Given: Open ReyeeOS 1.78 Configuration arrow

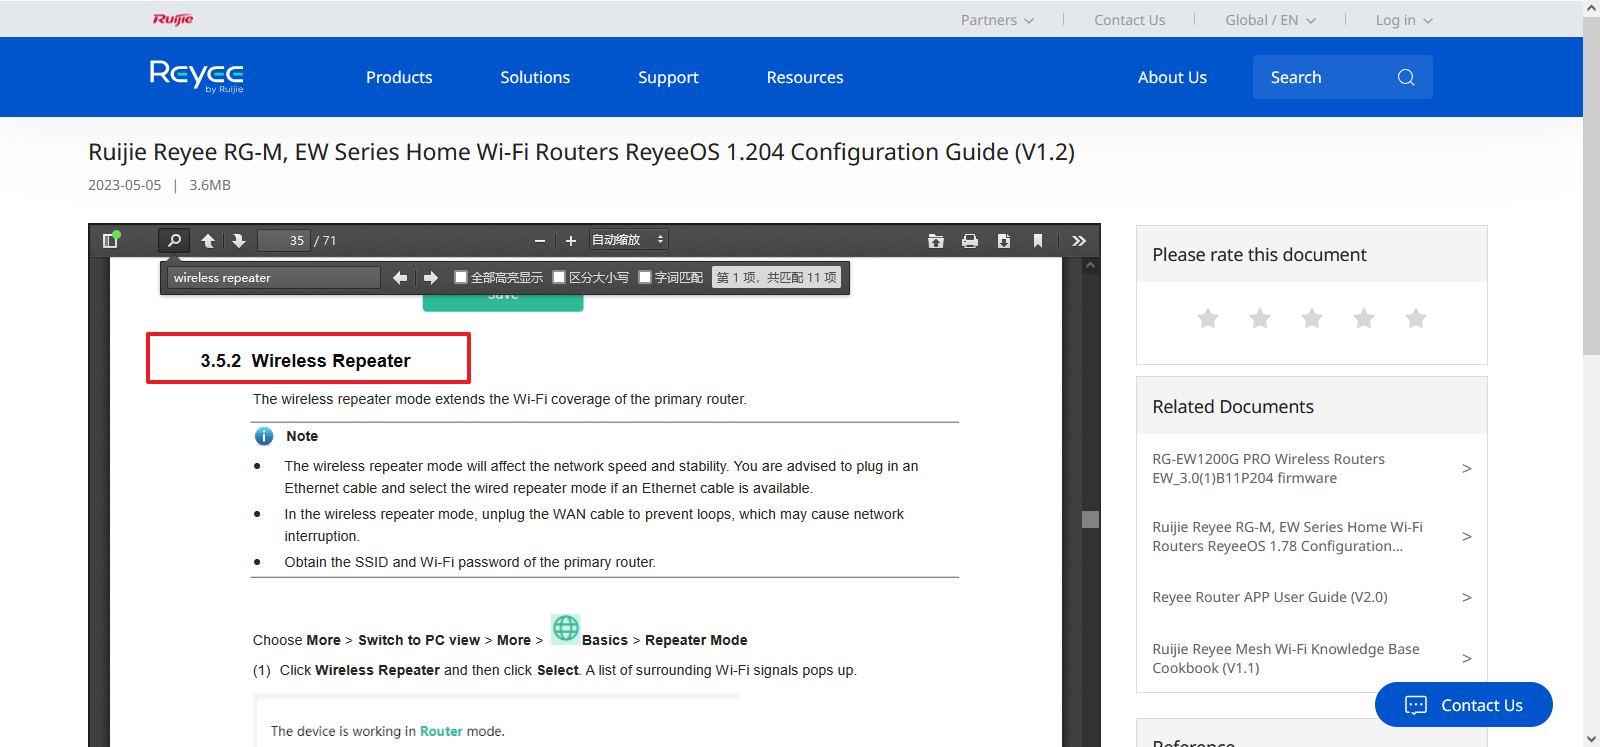Looking at the screenshot, I should [x=1467, y=536].
